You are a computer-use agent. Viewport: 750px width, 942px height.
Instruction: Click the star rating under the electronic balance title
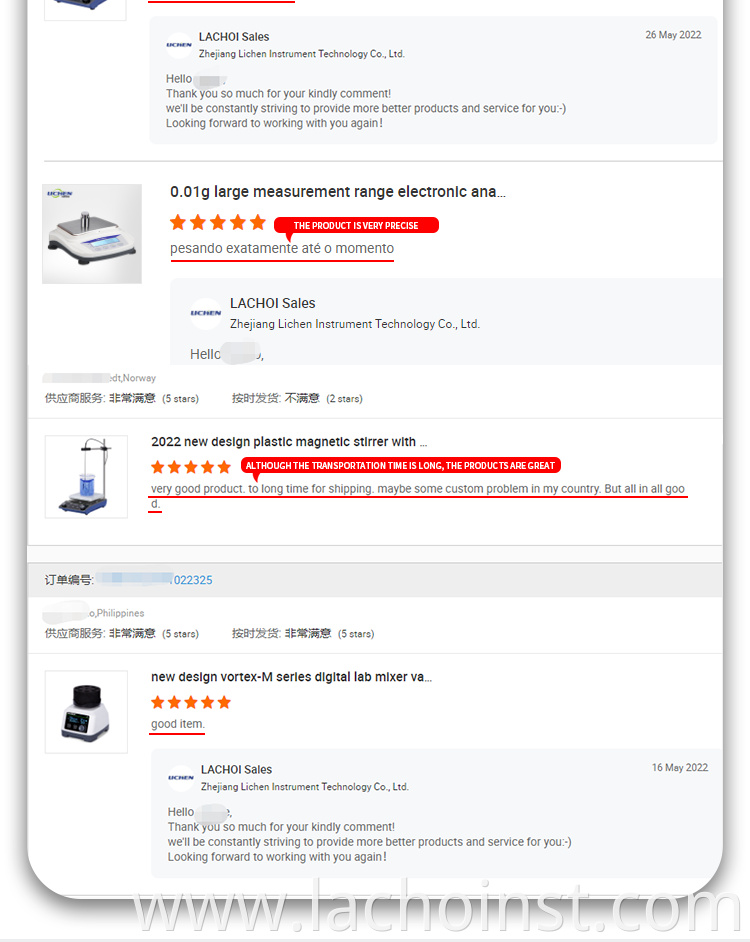click(218, 222)
